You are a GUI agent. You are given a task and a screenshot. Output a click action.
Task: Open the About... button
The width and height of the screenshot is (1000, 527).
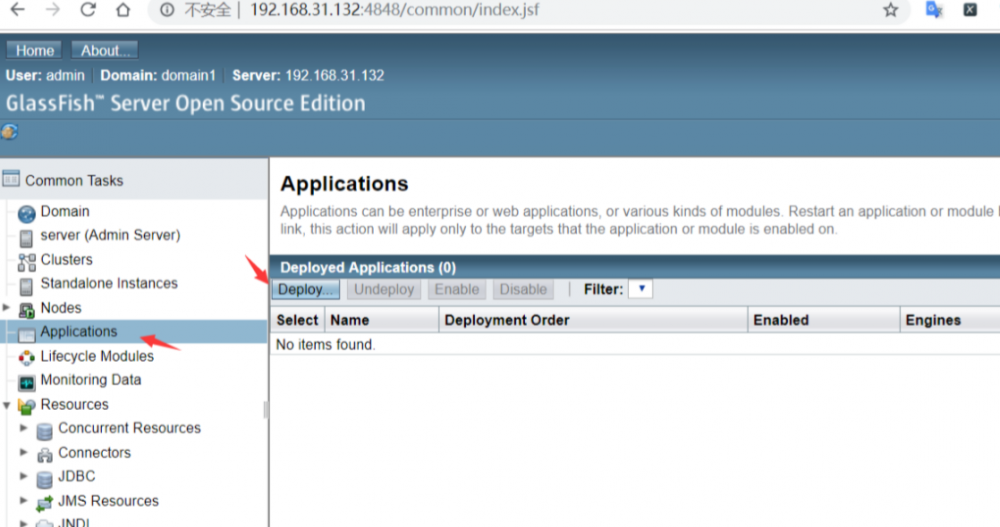tap(105, 50)
